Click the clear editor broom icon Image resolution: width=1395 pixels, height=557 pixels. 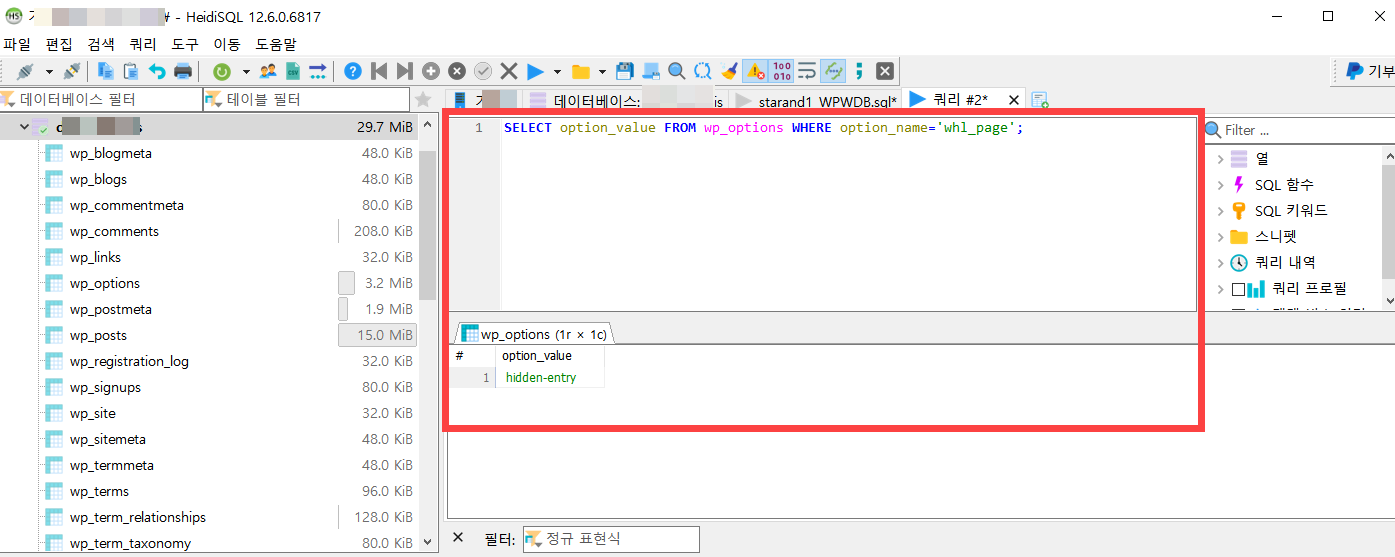[729, 71]
